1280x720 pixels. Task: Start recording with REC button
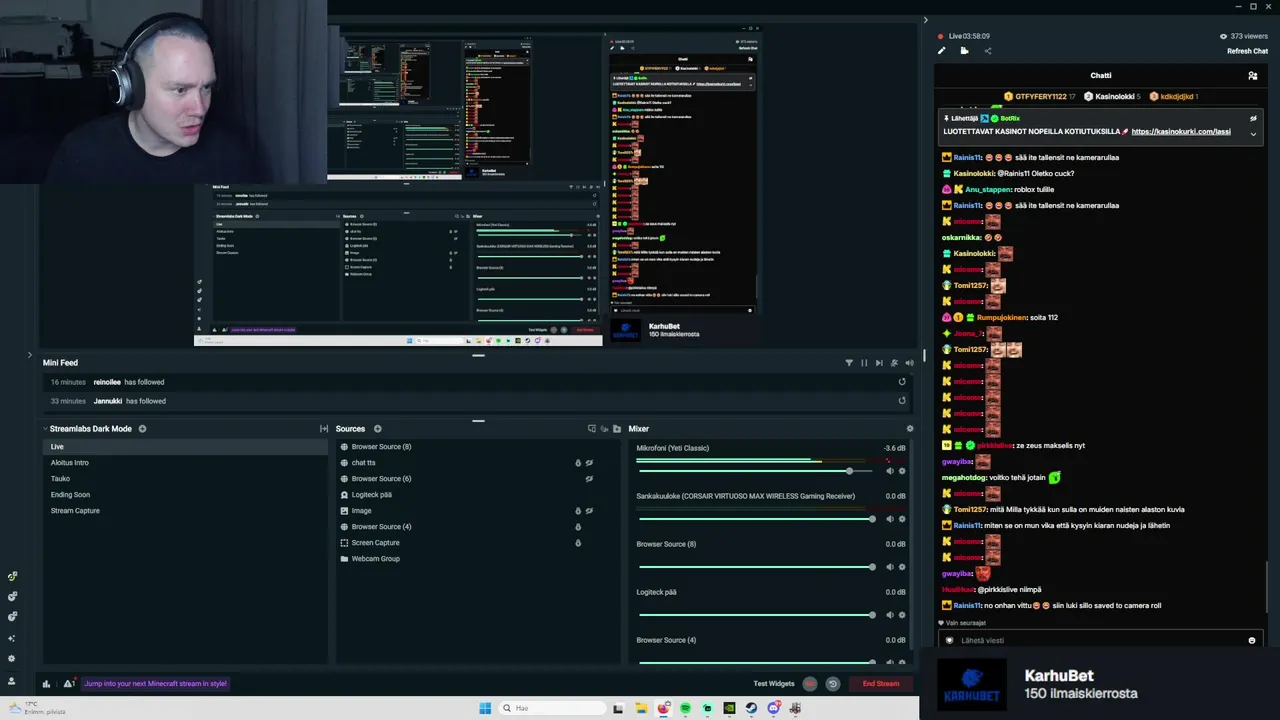click(x=810, y=684)
